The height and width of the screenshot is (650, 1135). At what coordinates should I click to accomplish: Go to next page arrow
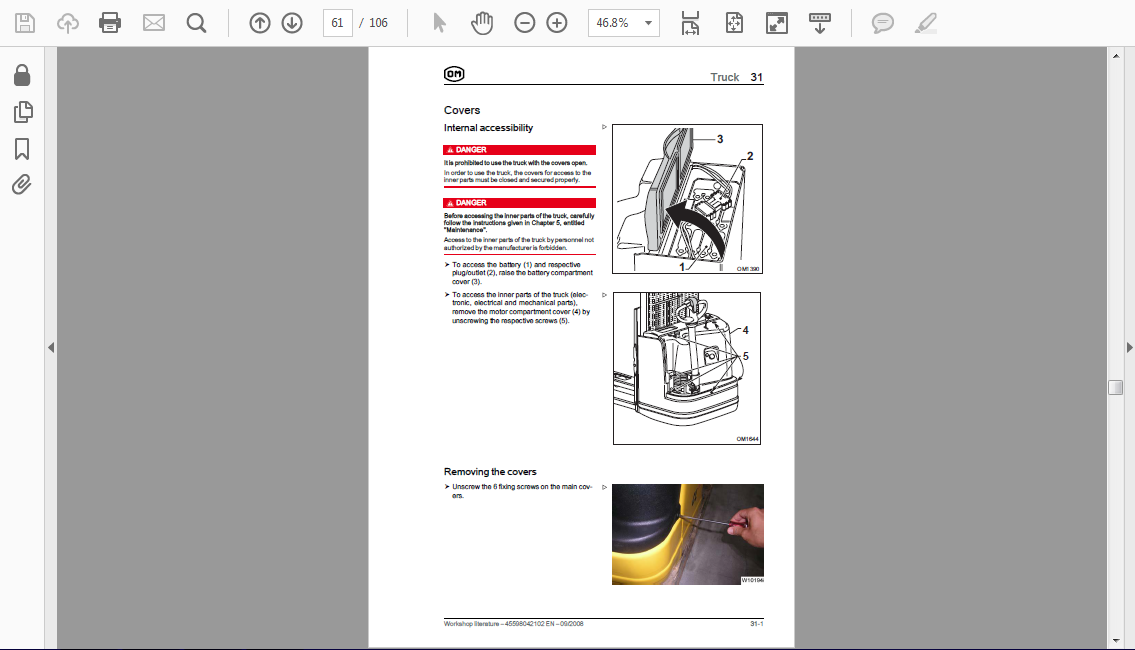pos(292,23)
